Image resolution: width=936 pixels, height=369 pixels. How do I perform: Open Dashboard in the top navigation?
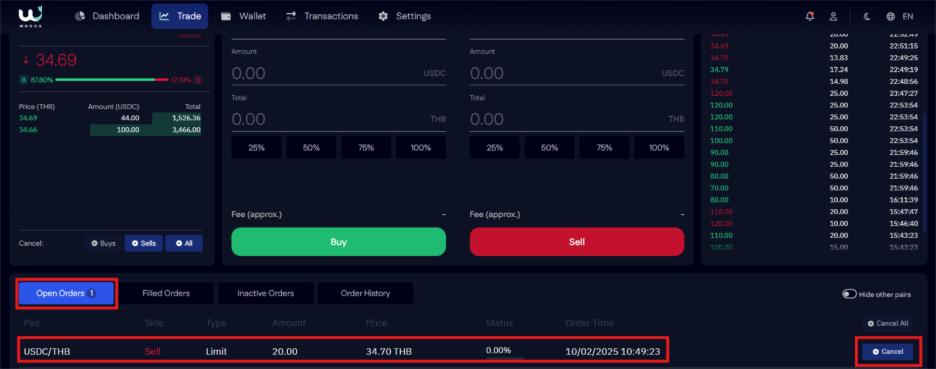[107, 16]
